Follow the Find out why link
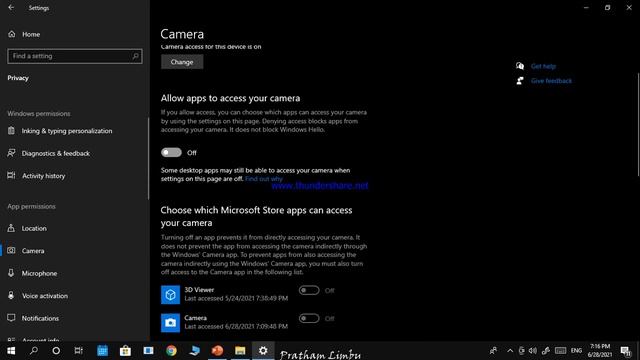The image size is (640, 360). click(x=264, y=179)
